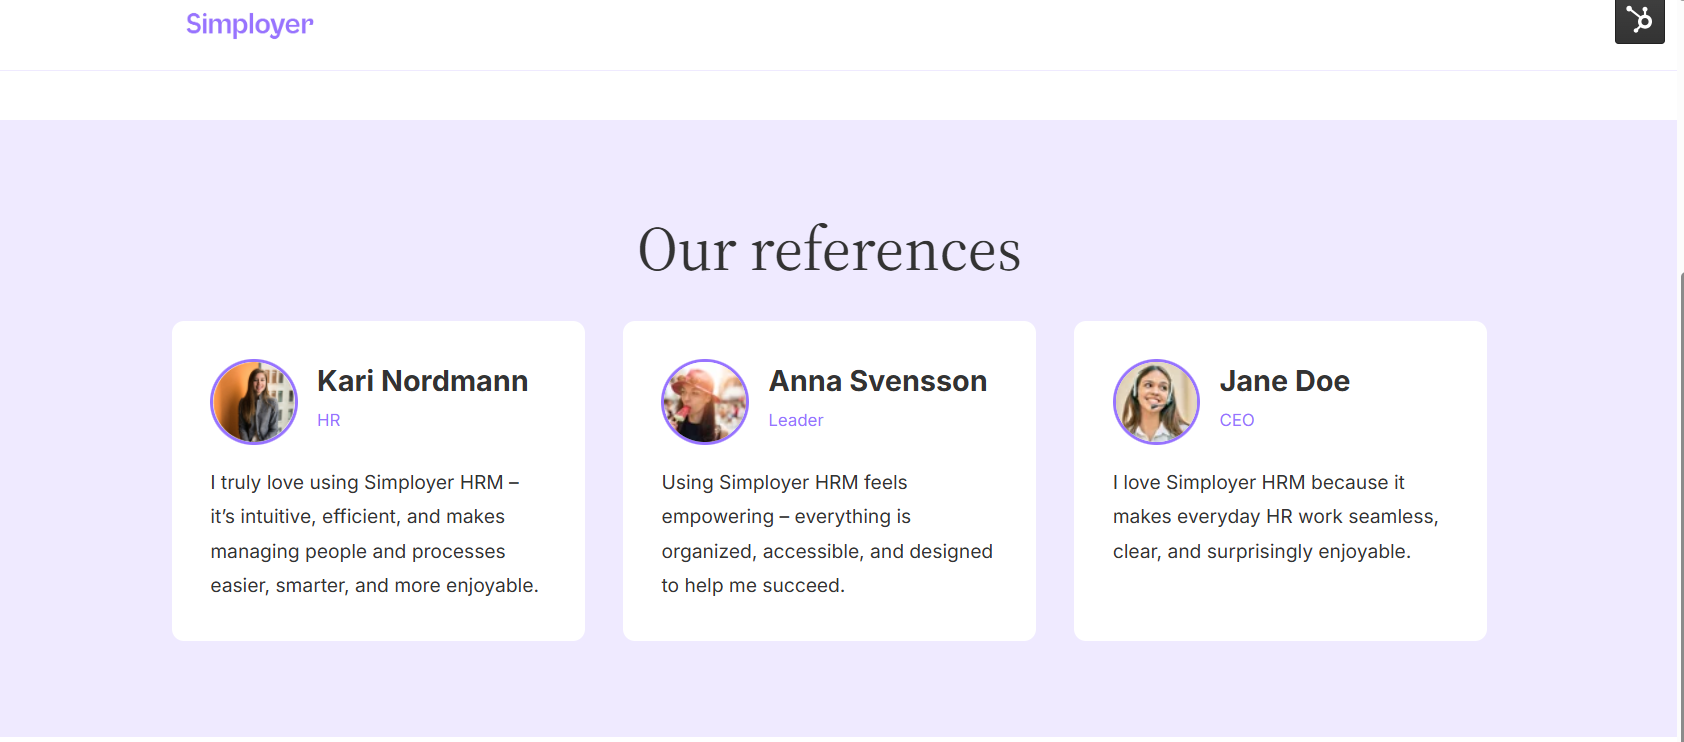The image size is (1684, 742).
Task: Click Jane Doe's testimonial quote text
Action: pos(1275,517)
